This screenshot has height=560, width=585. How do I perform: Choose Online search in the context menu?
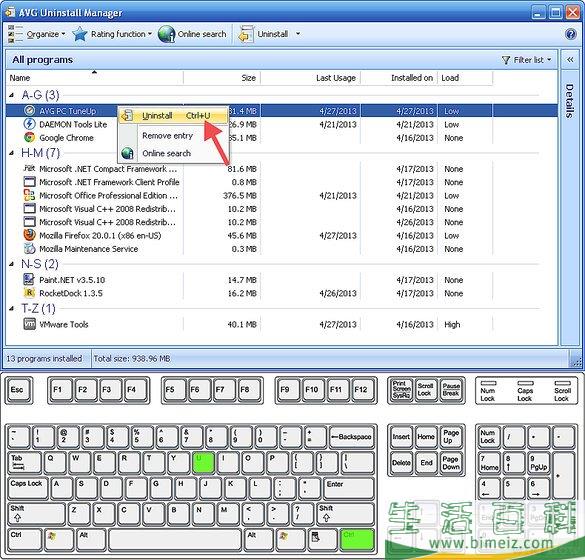(166, 153)
